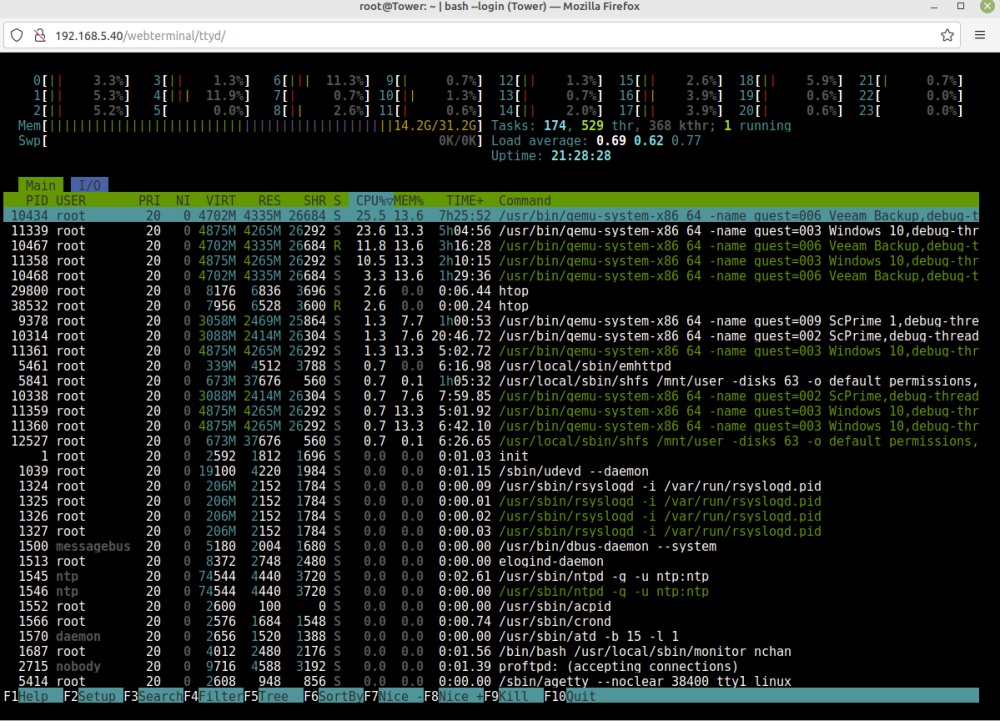The height and width of the screenshot is (721, 1000).
Task: Click F10 Quit in the function bar
Action: 570,696
